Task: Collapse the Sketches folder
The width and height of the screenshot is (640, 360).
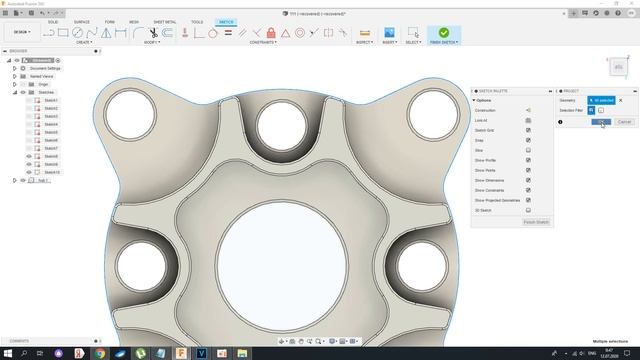Action: click(x=15, y=92)
